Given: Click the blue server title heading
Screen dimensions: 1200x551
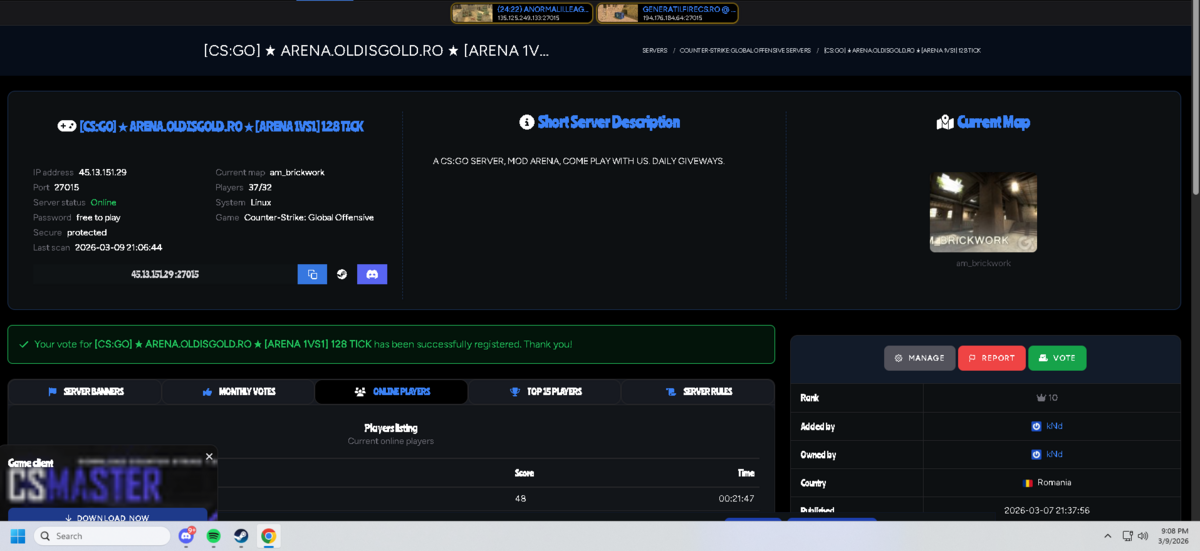Looking at the screenshot, I should tap(222, 127).
